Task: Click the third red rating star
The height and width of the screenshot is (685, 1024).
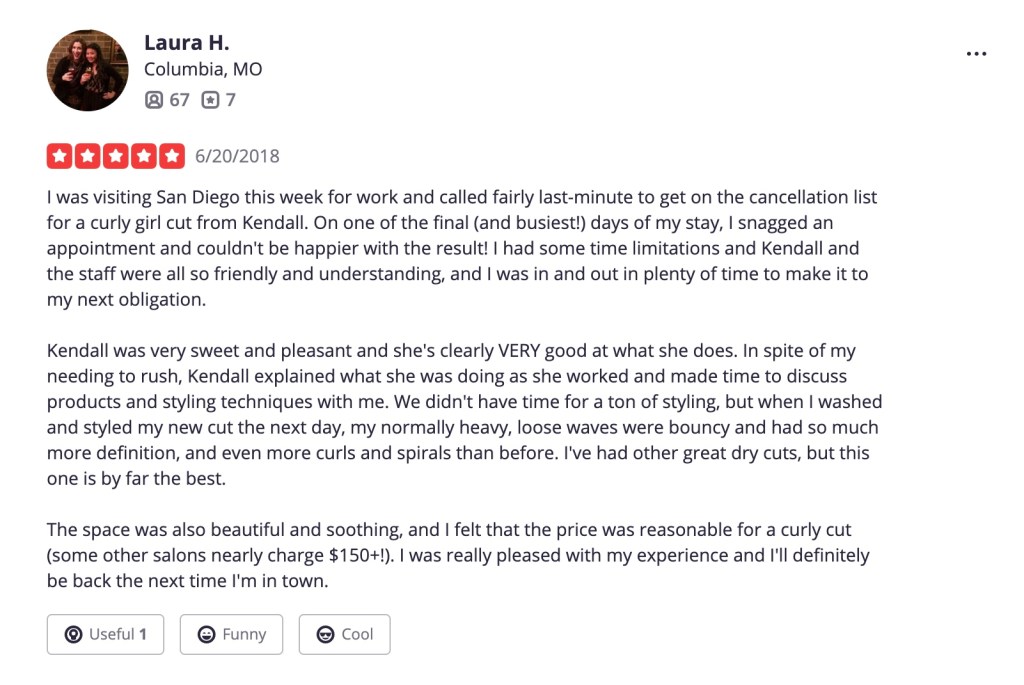Action: click(116, 156)
